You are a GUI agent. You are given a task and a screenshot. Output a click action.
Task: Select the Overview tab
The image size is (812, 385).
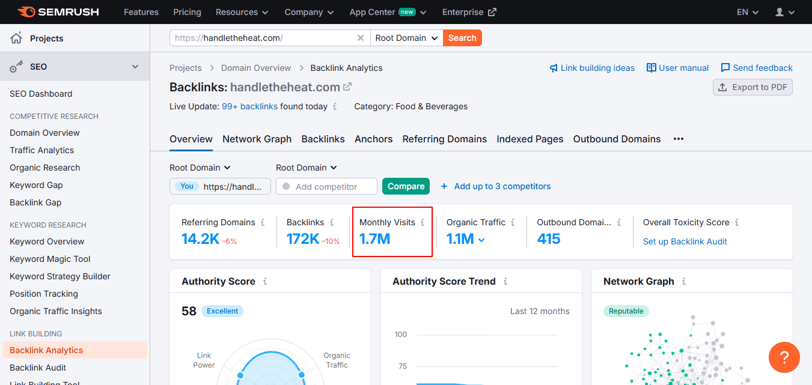click(x=191, y=139)
